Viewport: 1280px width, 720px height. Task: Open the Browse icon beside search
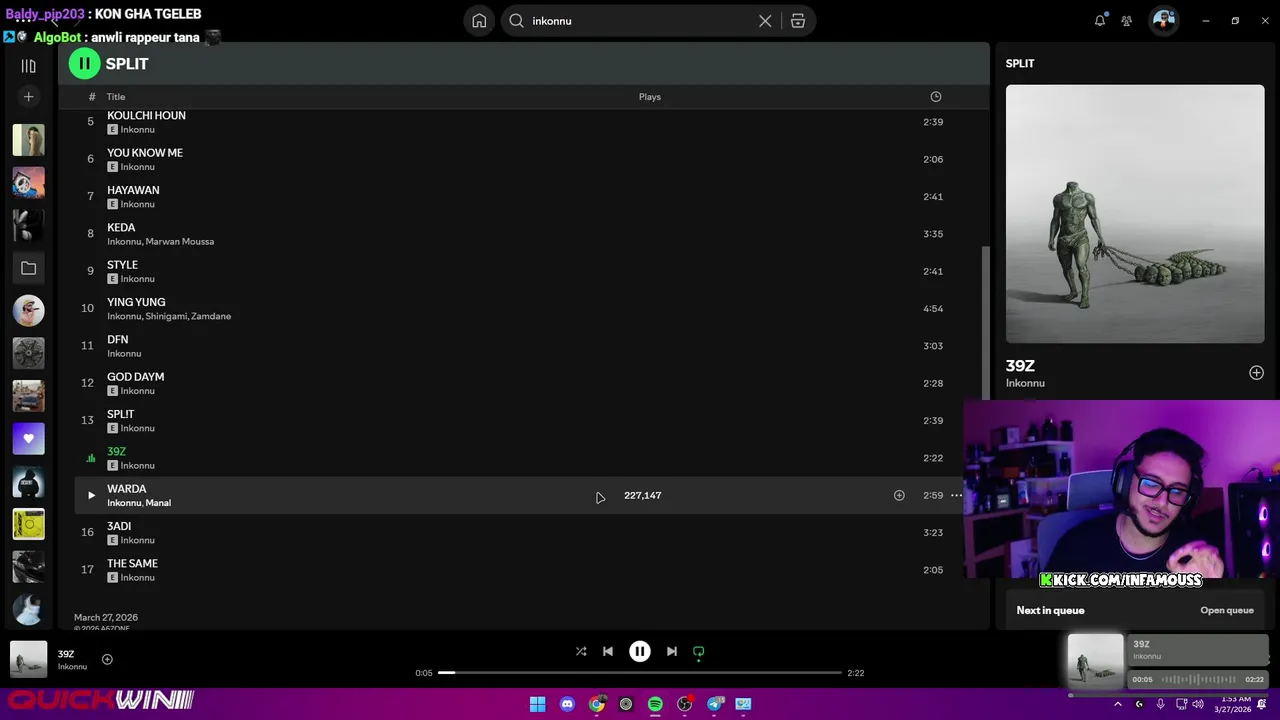(x=798, y=21)
